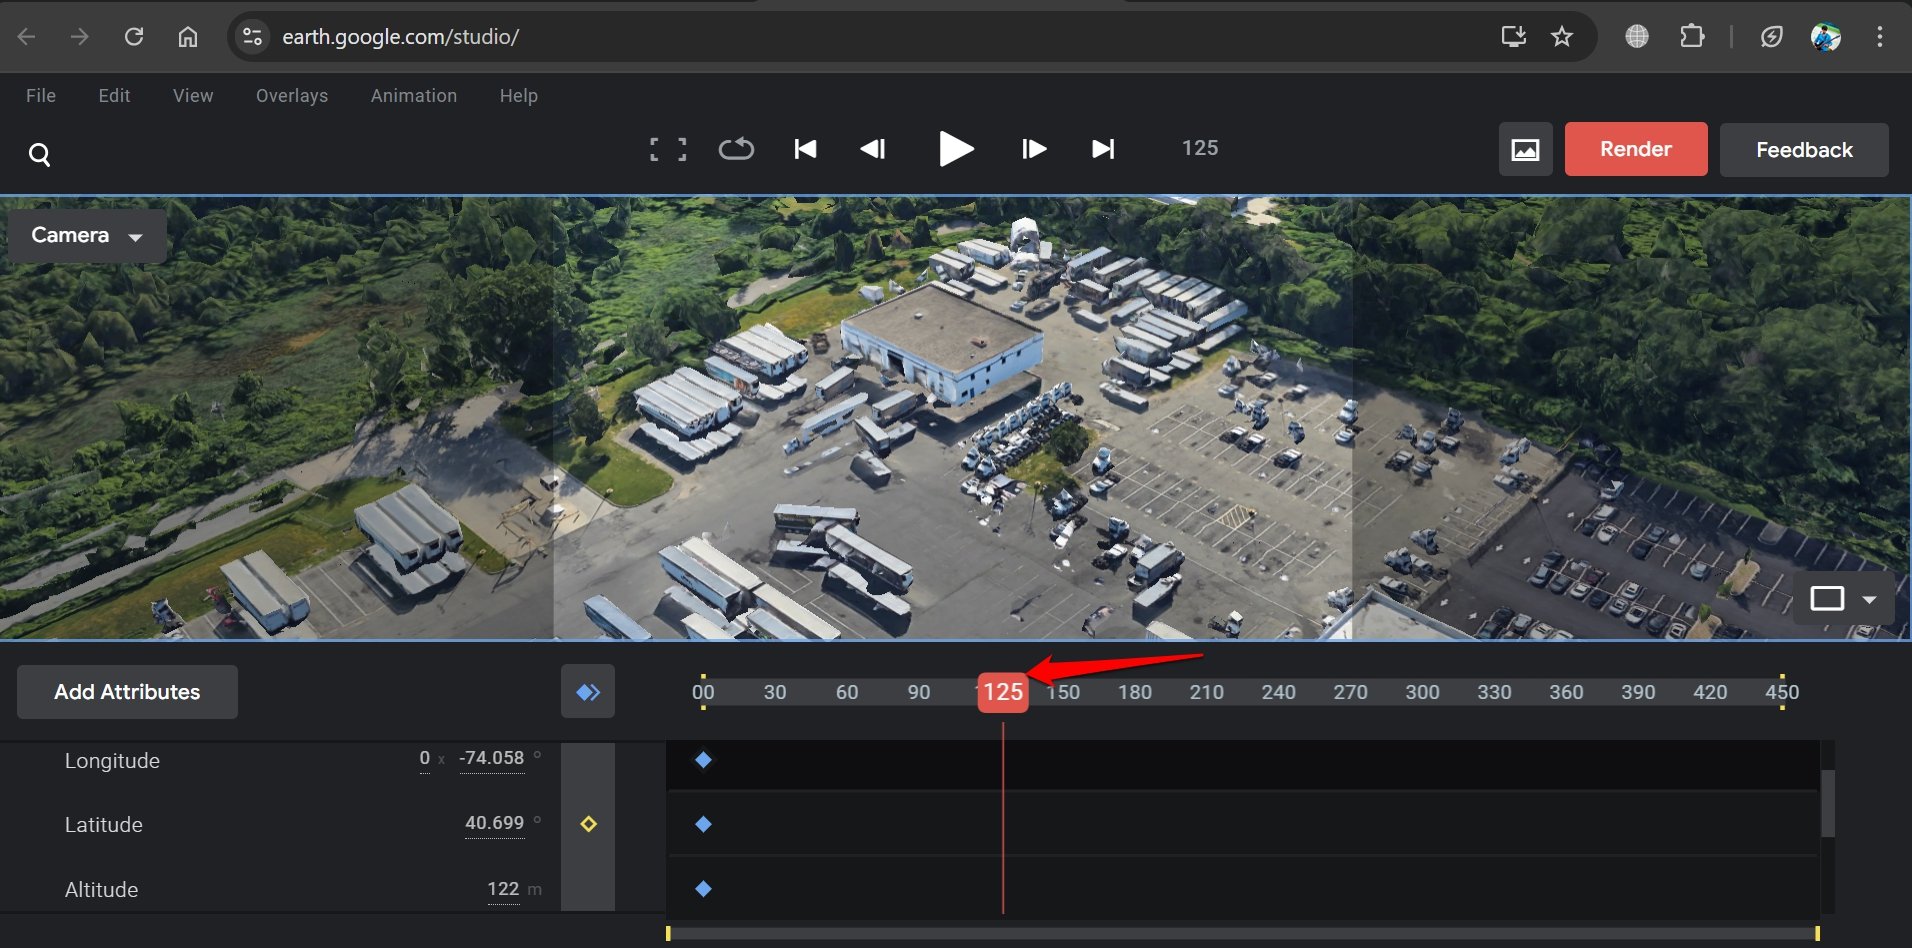Image resolution: width=1912 pixels, height=948 pixels.
Task: Click the Latitude value 40.699
Action: coord(494,823)
